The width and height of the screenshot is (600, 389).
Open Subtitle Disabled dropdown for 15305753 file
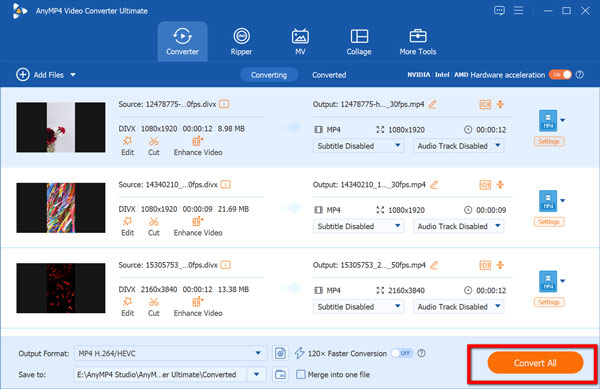tap(359, 306)
